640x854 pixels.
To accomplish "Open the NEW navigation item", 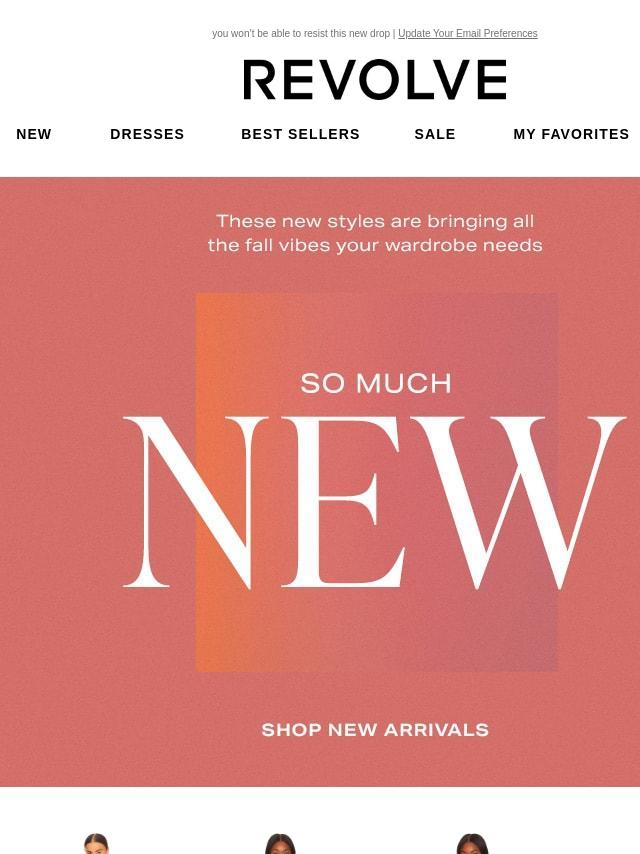I will [34, 134].
